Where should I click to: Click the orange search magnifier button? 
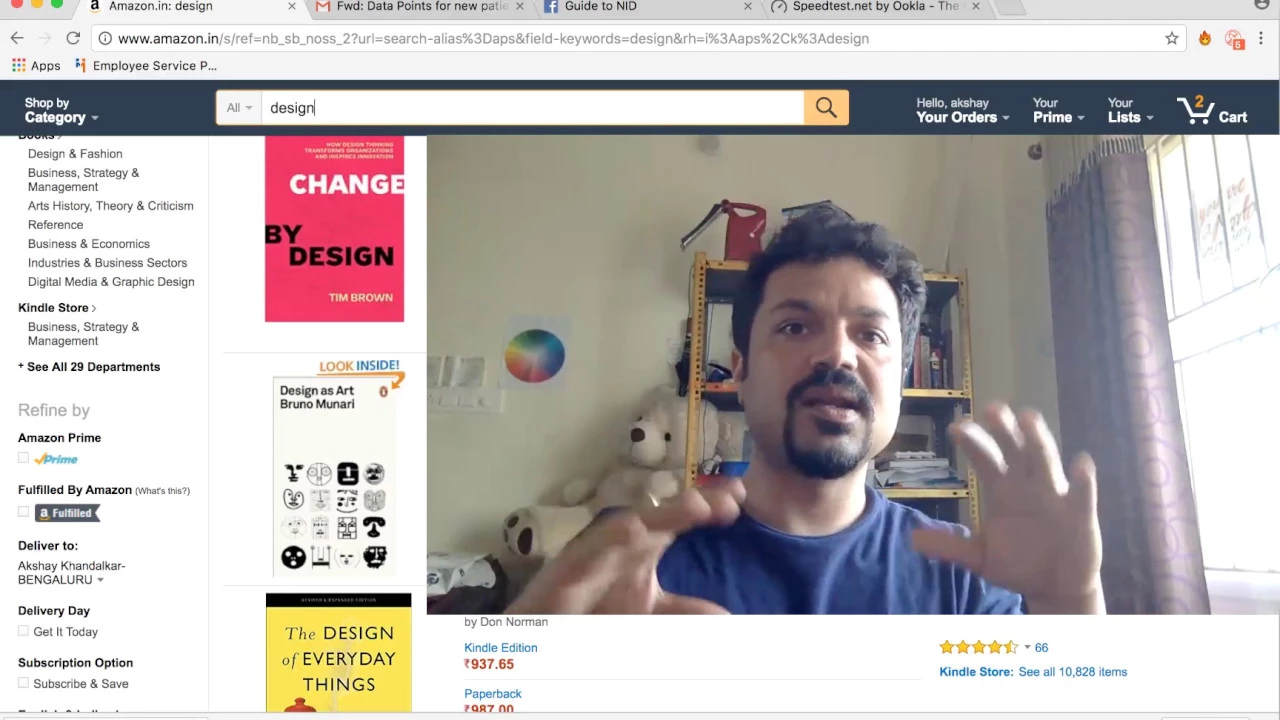click(x=826, y=108)
